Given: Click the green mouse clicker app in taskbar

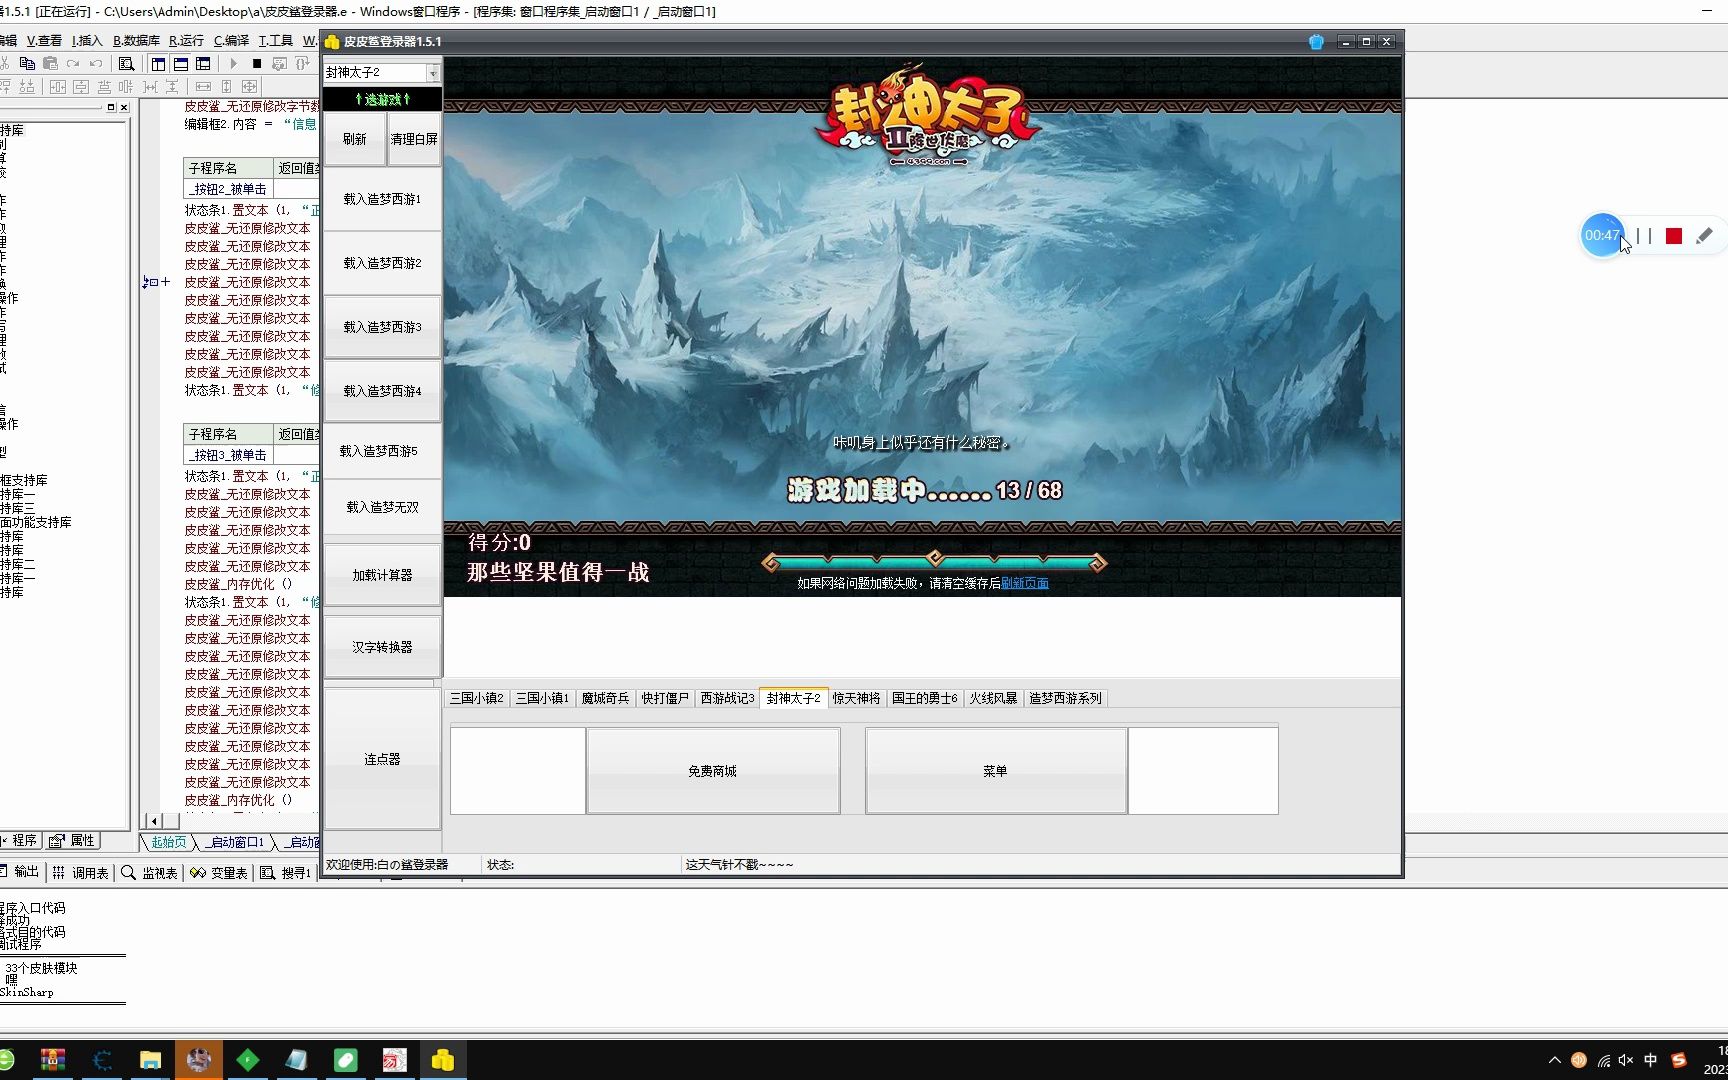Looking at the screenshot, I should point(346,1060).
